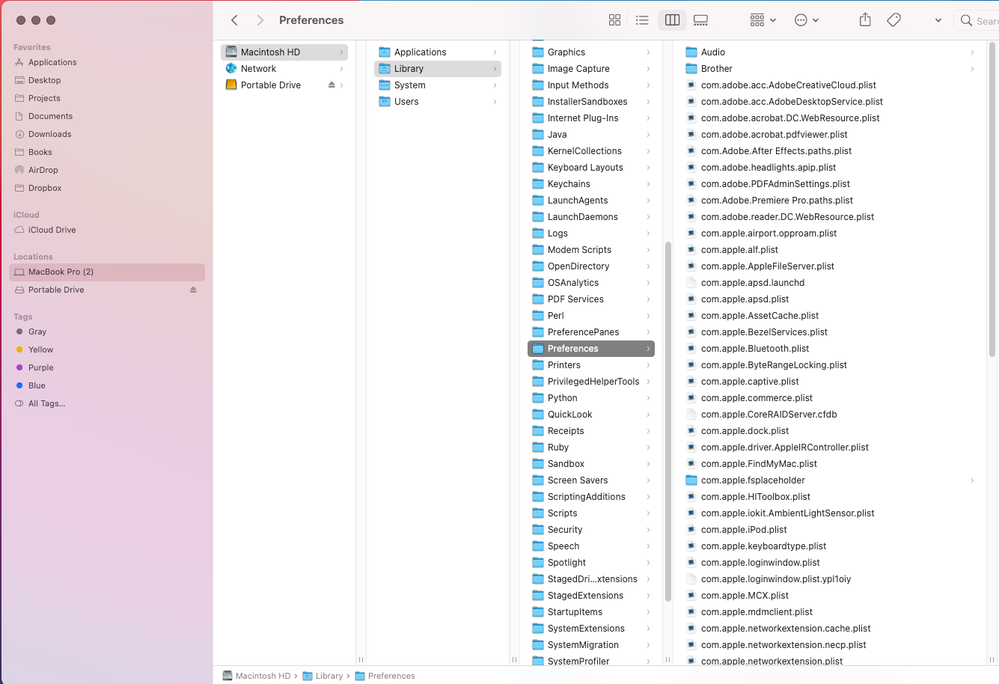This screenshot has width=999, height=684.
Task: Select Library folder in second column
Action: [438, 69]
